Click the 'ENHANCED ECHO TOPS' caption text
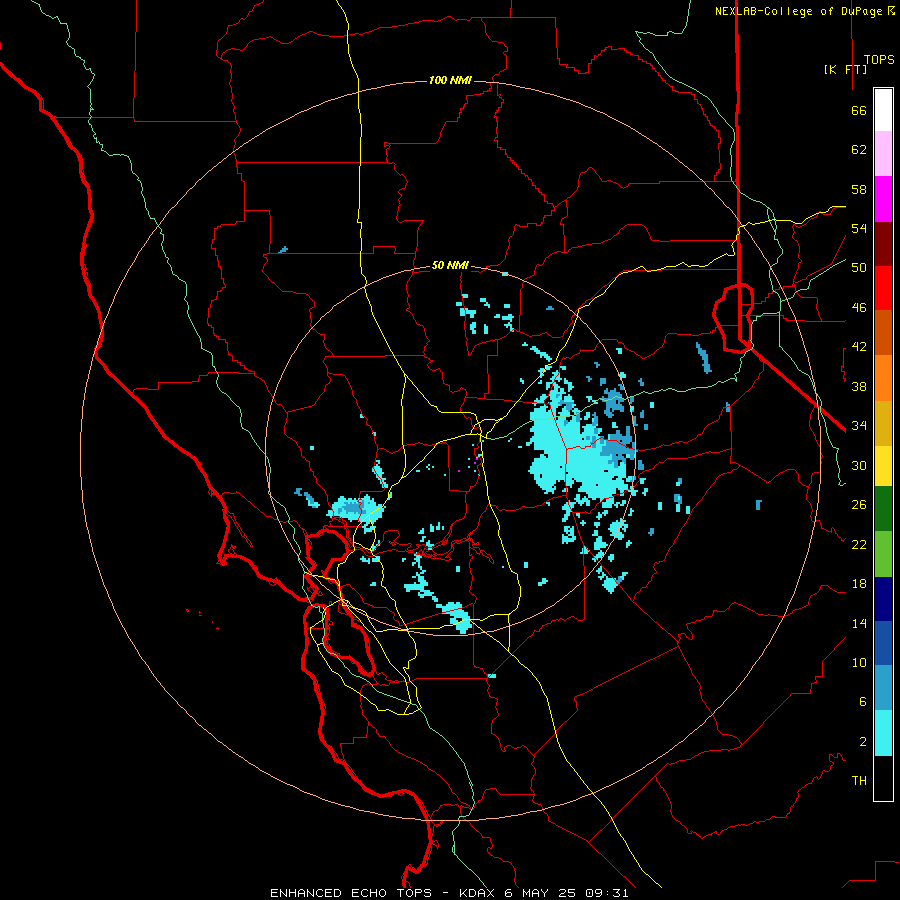 coord(351,893)
